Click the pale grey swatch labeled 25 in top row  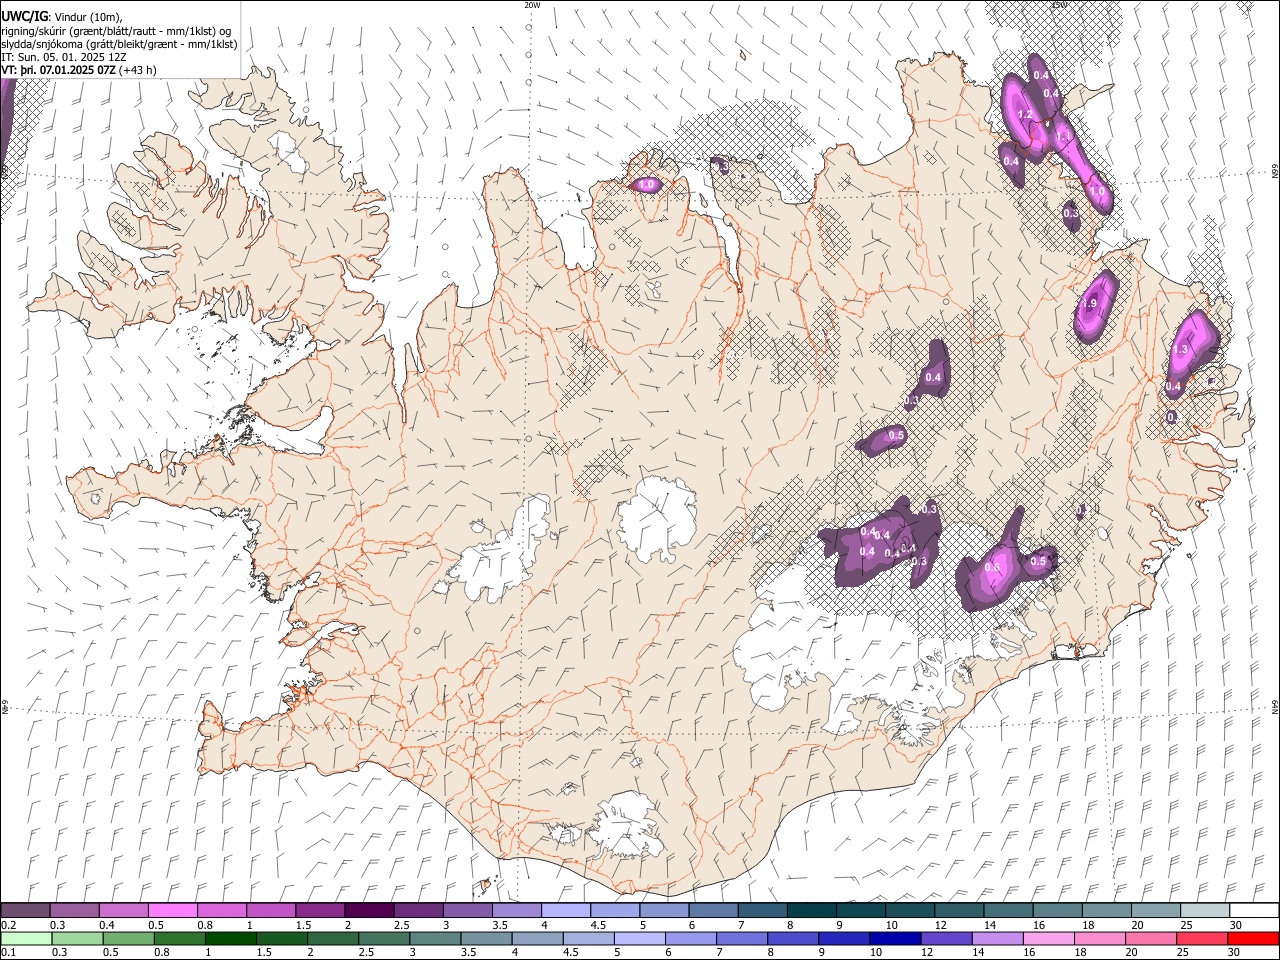click(x=1204, y=911)
